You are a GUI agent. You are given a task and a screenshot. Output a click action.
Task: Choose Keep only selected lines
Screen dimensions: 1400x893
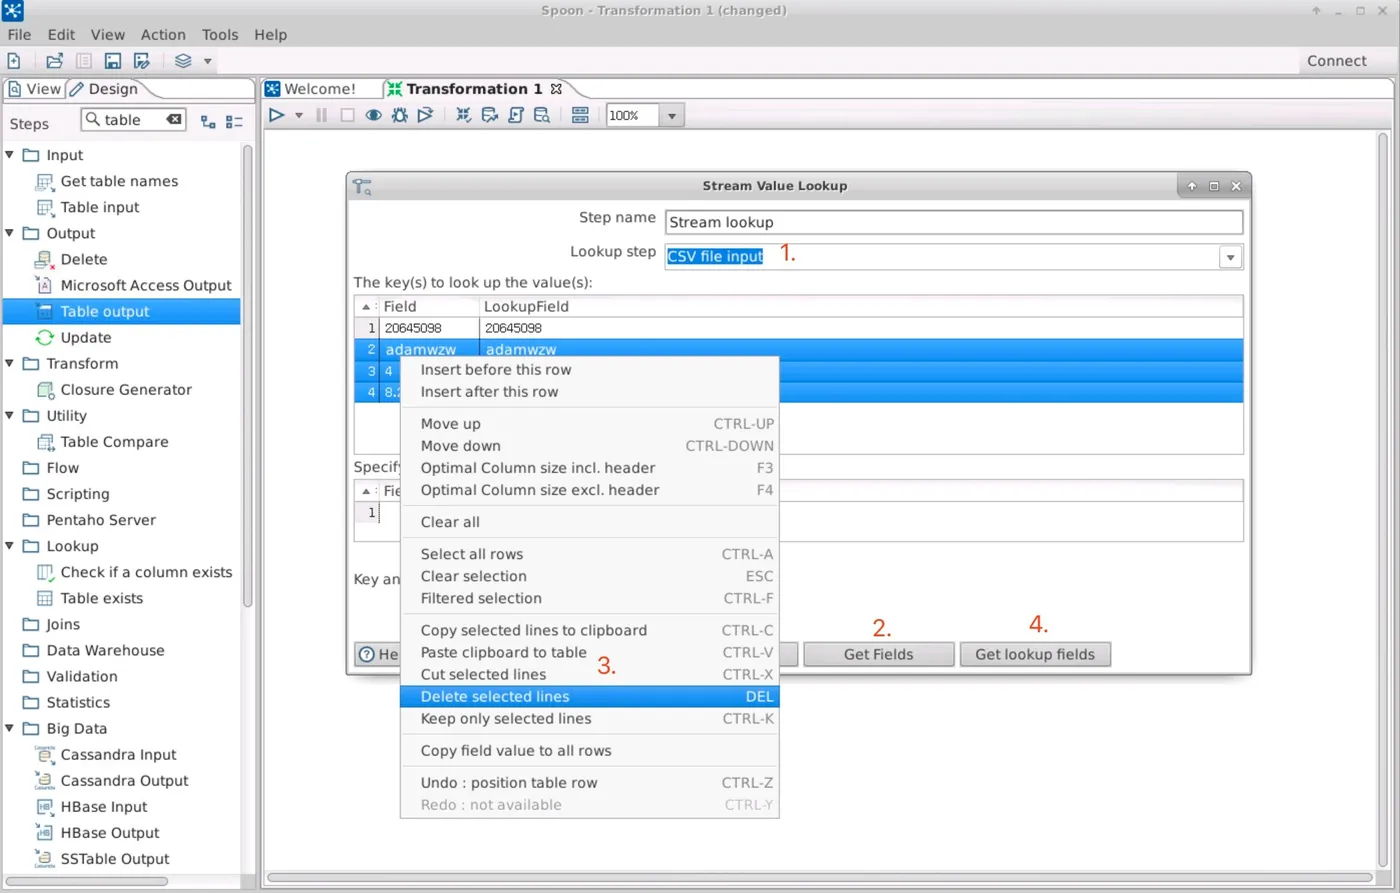[x=589, y=719]
